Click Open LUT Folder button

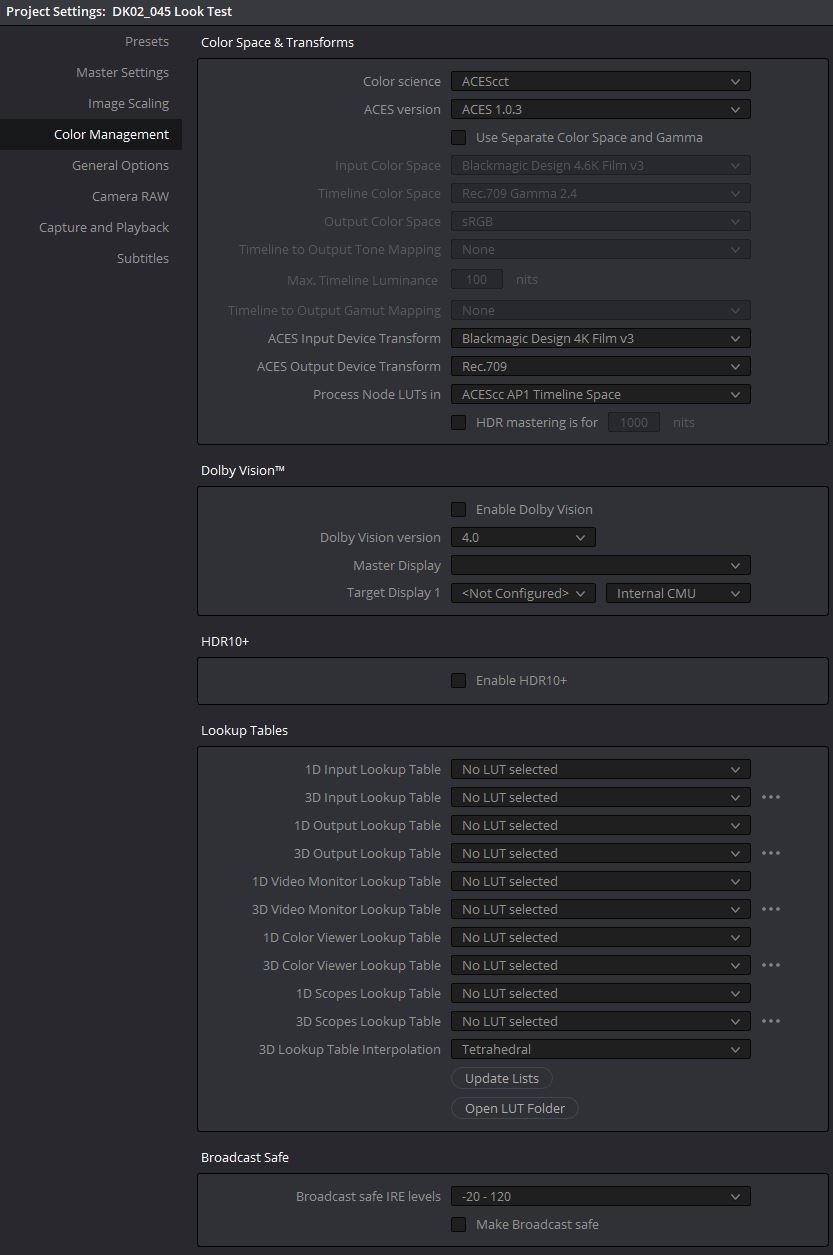(x=515, y=1108)
